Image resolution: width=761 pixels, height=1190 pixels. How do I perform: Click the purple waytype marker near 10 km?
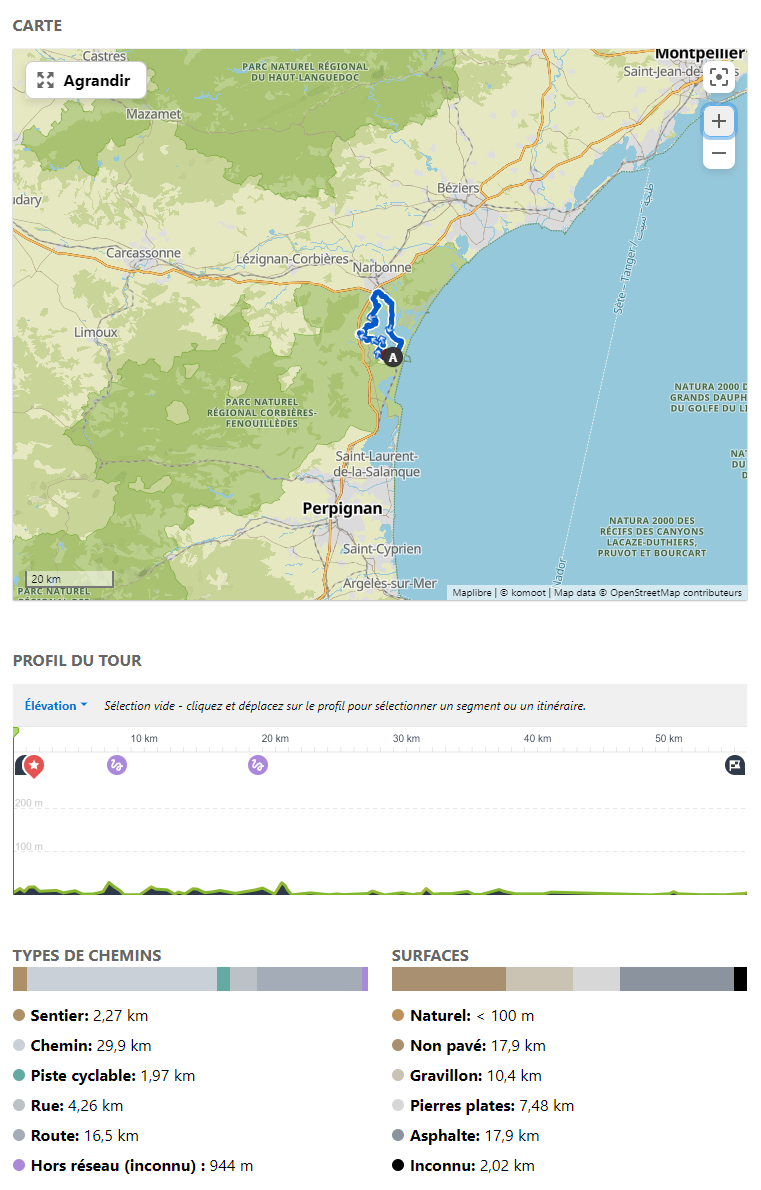117,765
